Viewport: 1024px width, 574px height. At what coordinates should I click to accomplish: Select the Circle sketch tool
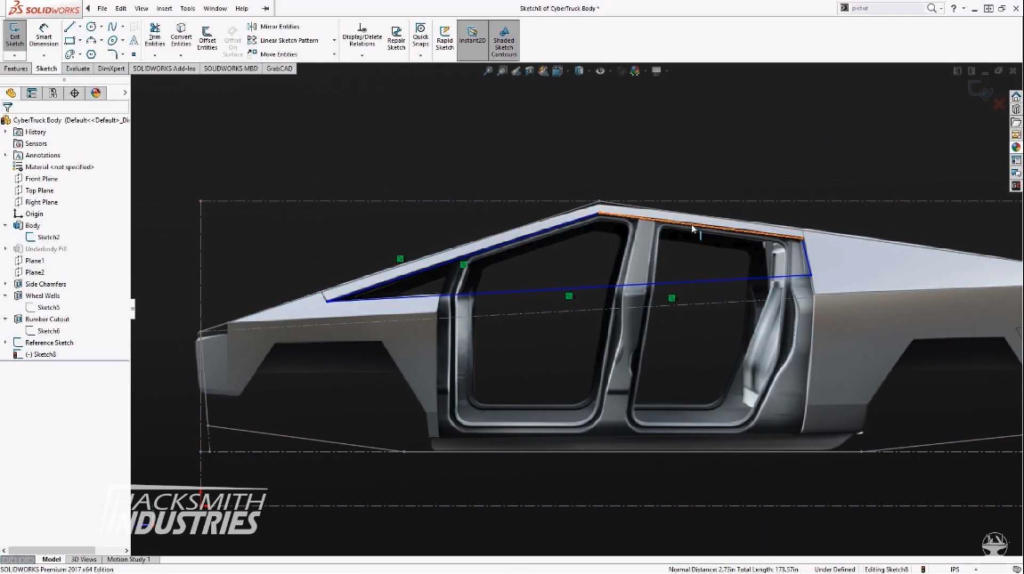click(91, 27)
